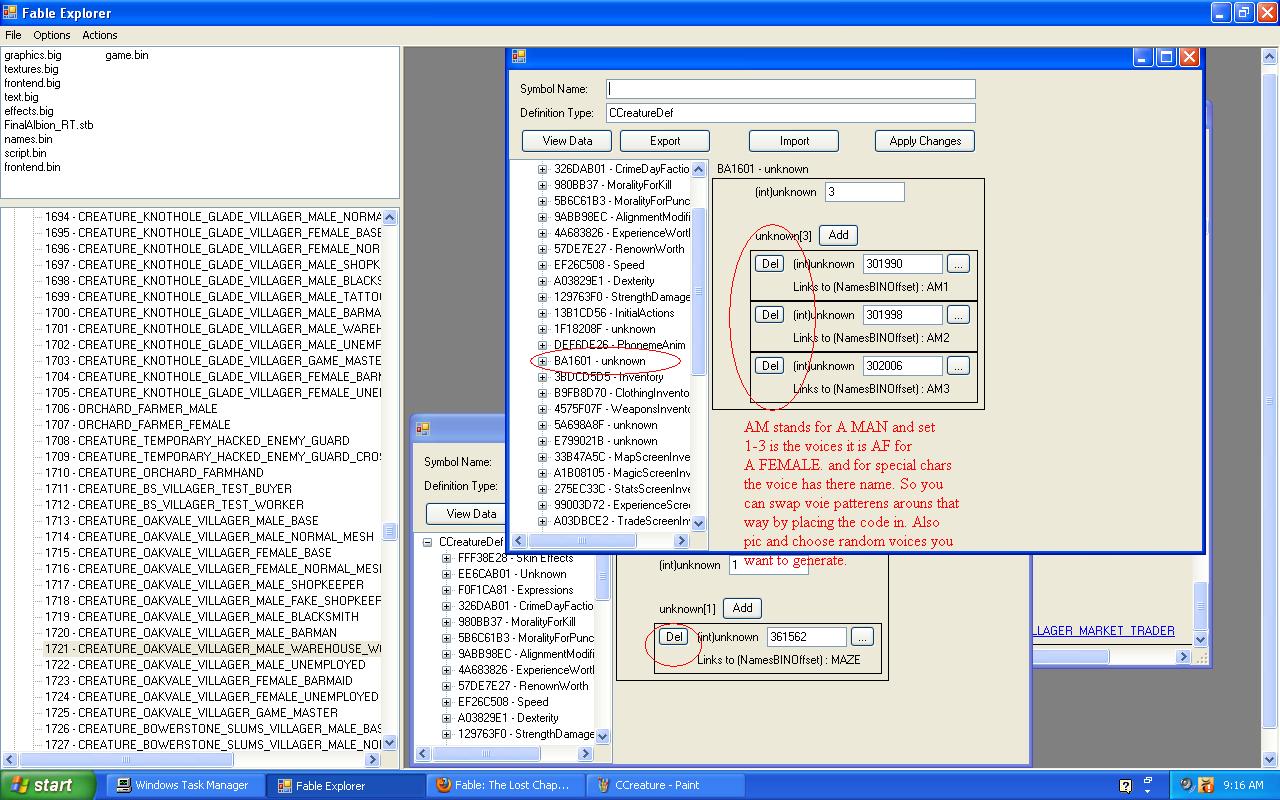The image size is (1280, 800).
Task: Click the Symbol Name input field
Action: 790,89
